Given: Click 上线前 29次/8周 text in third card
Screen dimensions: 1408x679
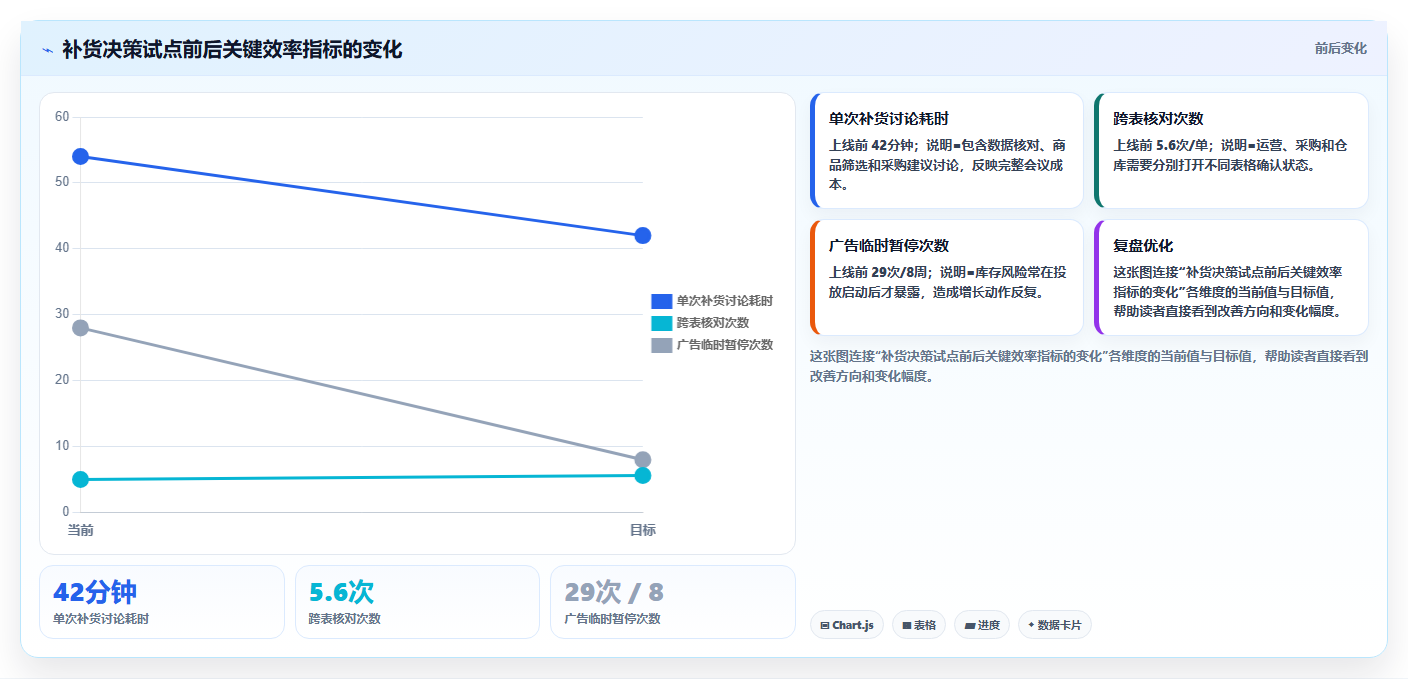Looking at the screenshot, I should (877, 272).
